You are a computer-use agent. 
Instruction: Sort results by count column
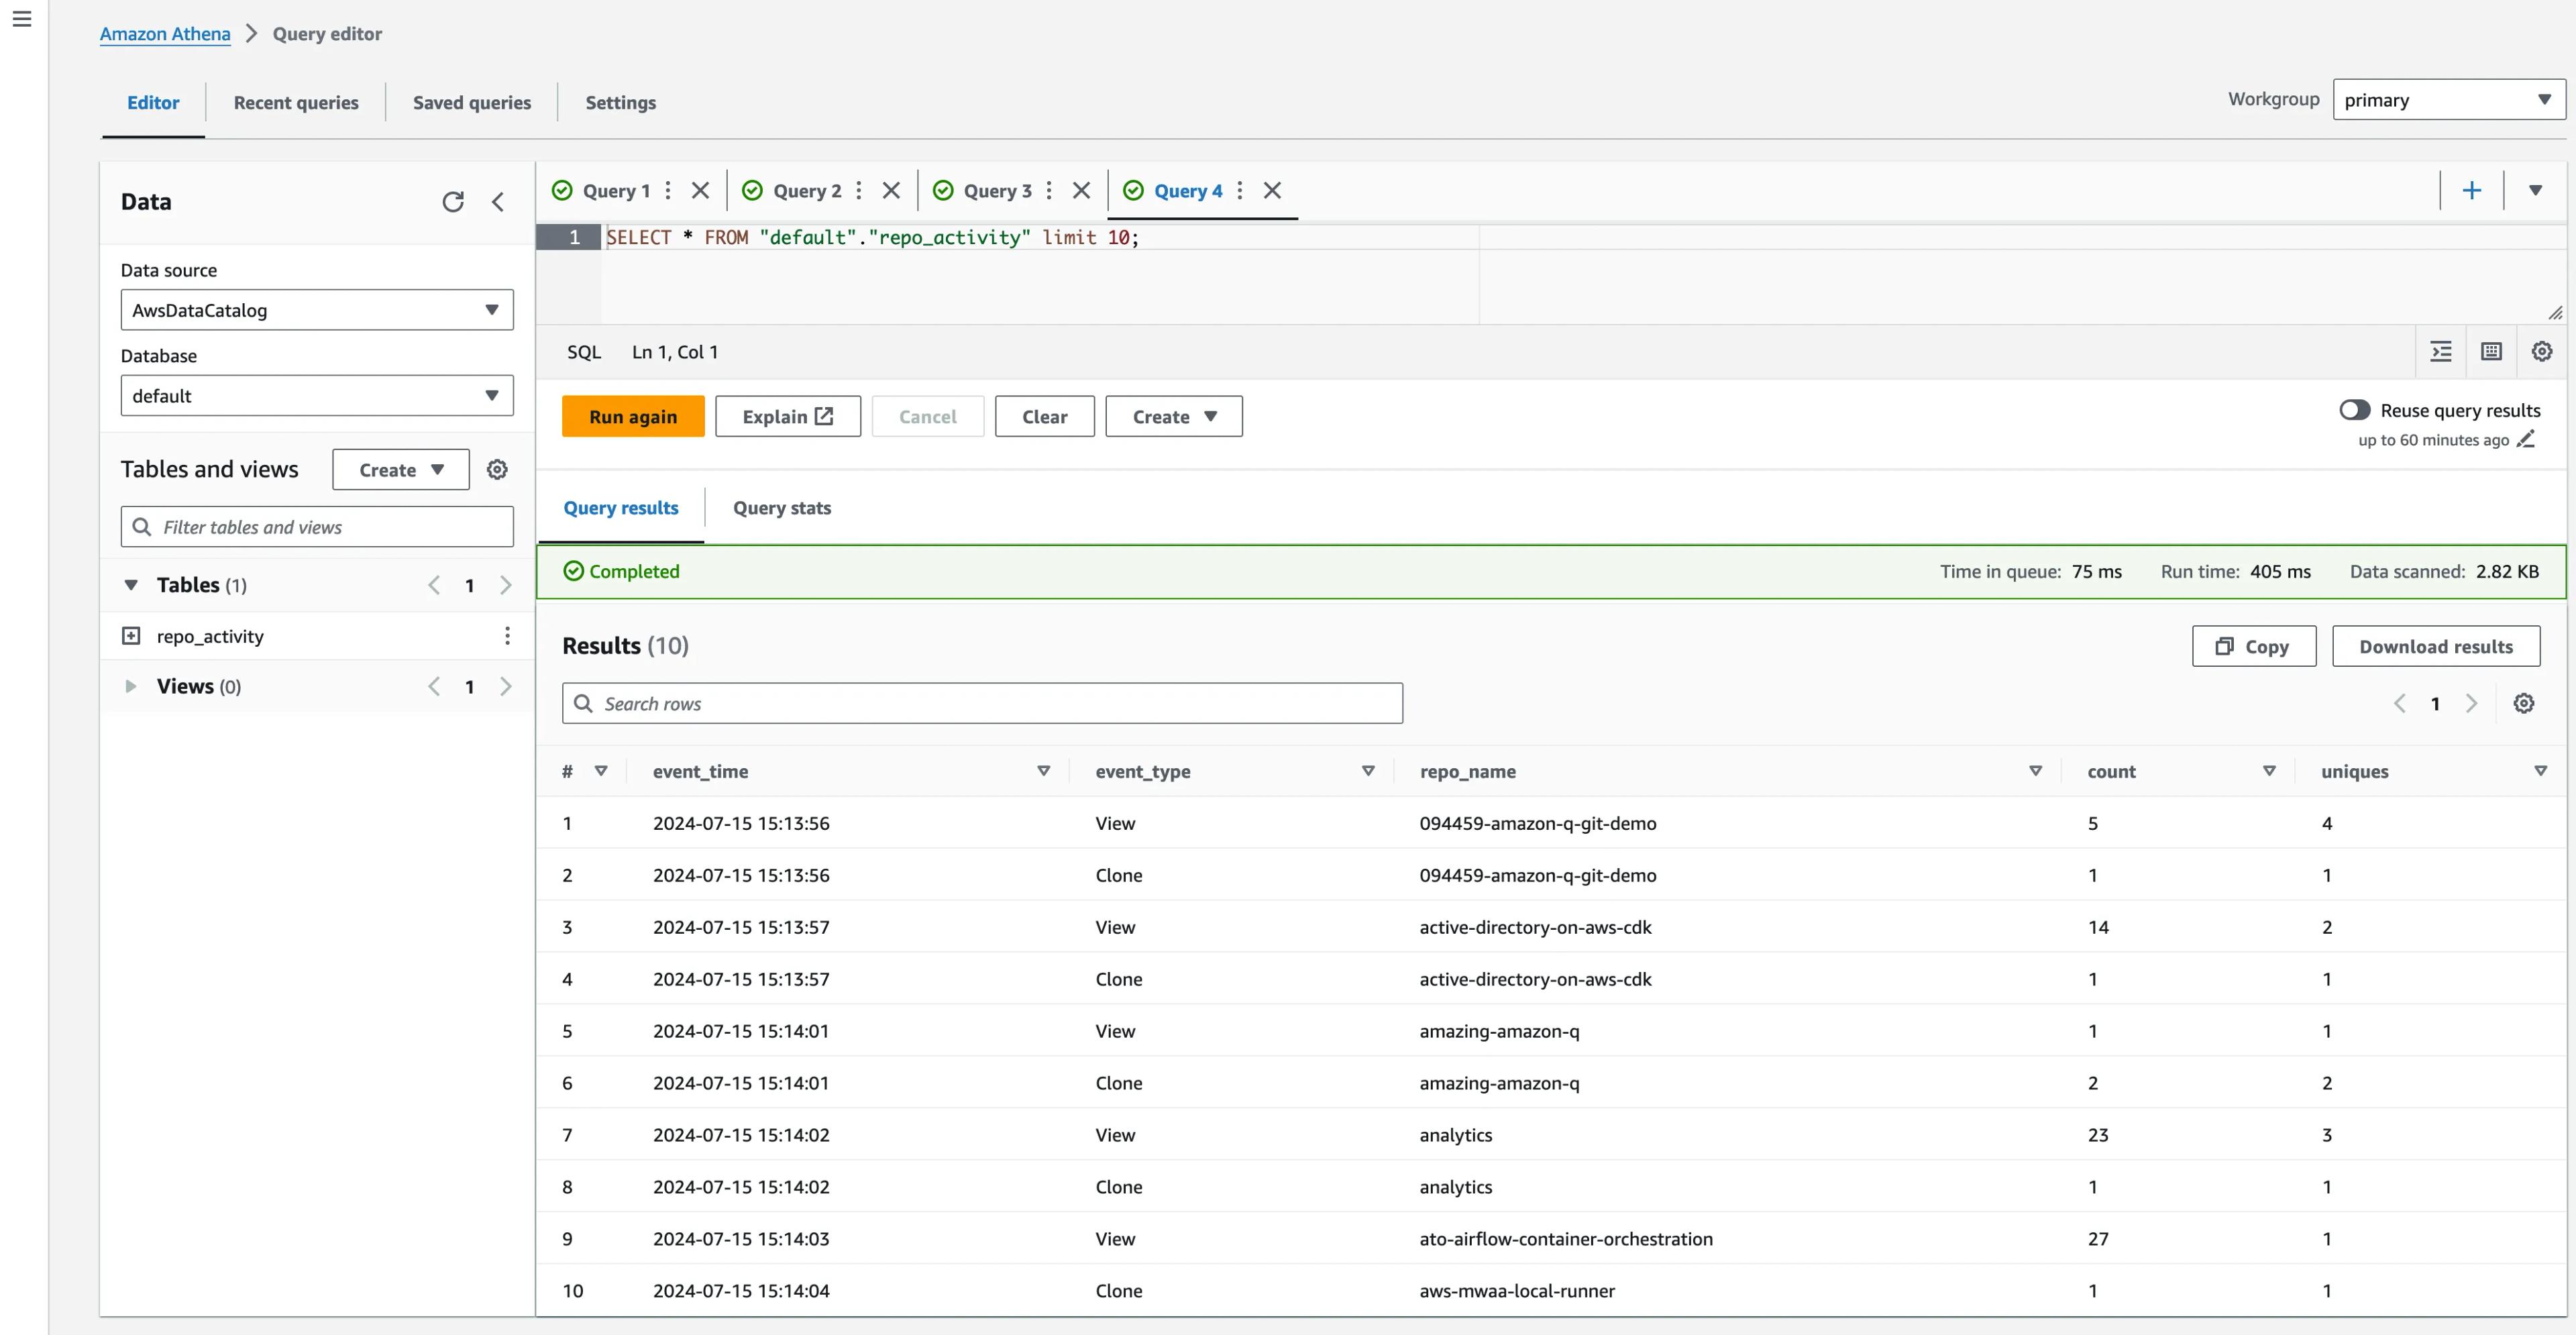point(2270,771)
